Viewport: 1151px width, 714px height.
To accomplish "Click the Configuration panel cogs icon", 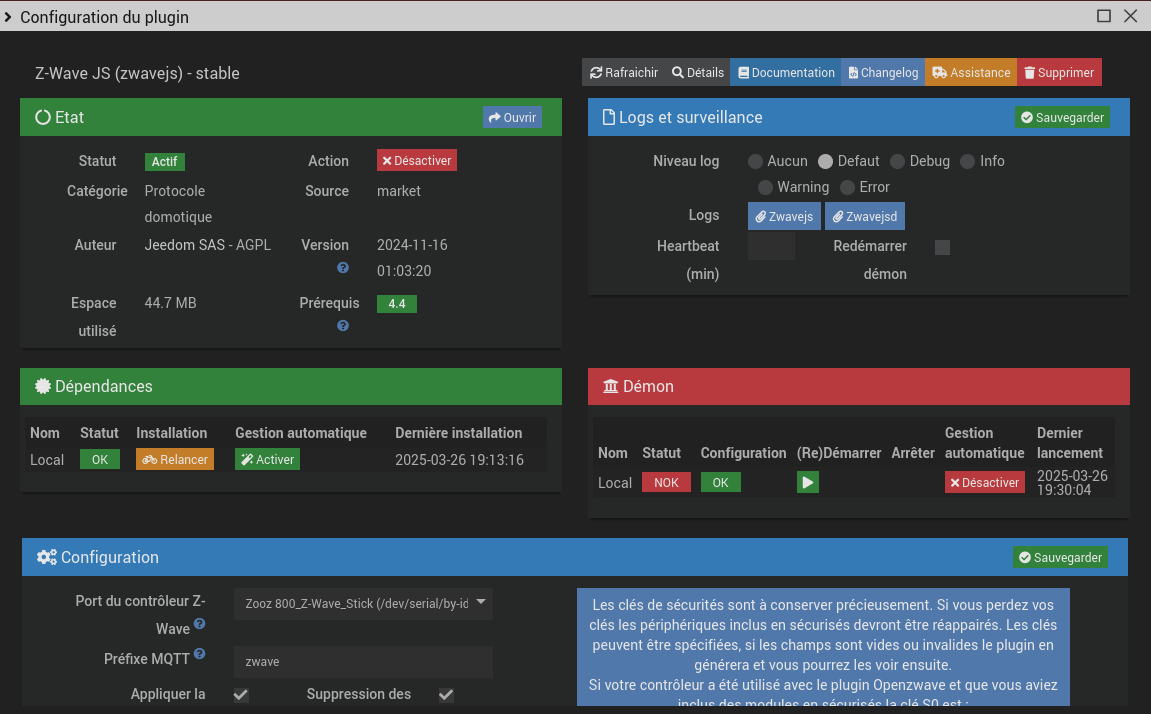I will click(x=47, y=557).
